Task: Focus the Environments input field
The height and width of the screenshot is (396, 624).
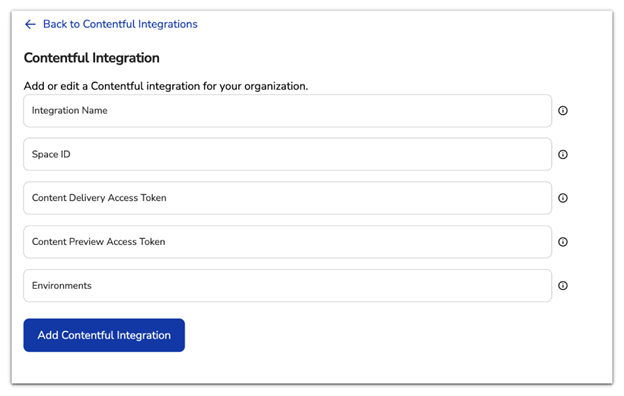Action: tap(287, 285)
